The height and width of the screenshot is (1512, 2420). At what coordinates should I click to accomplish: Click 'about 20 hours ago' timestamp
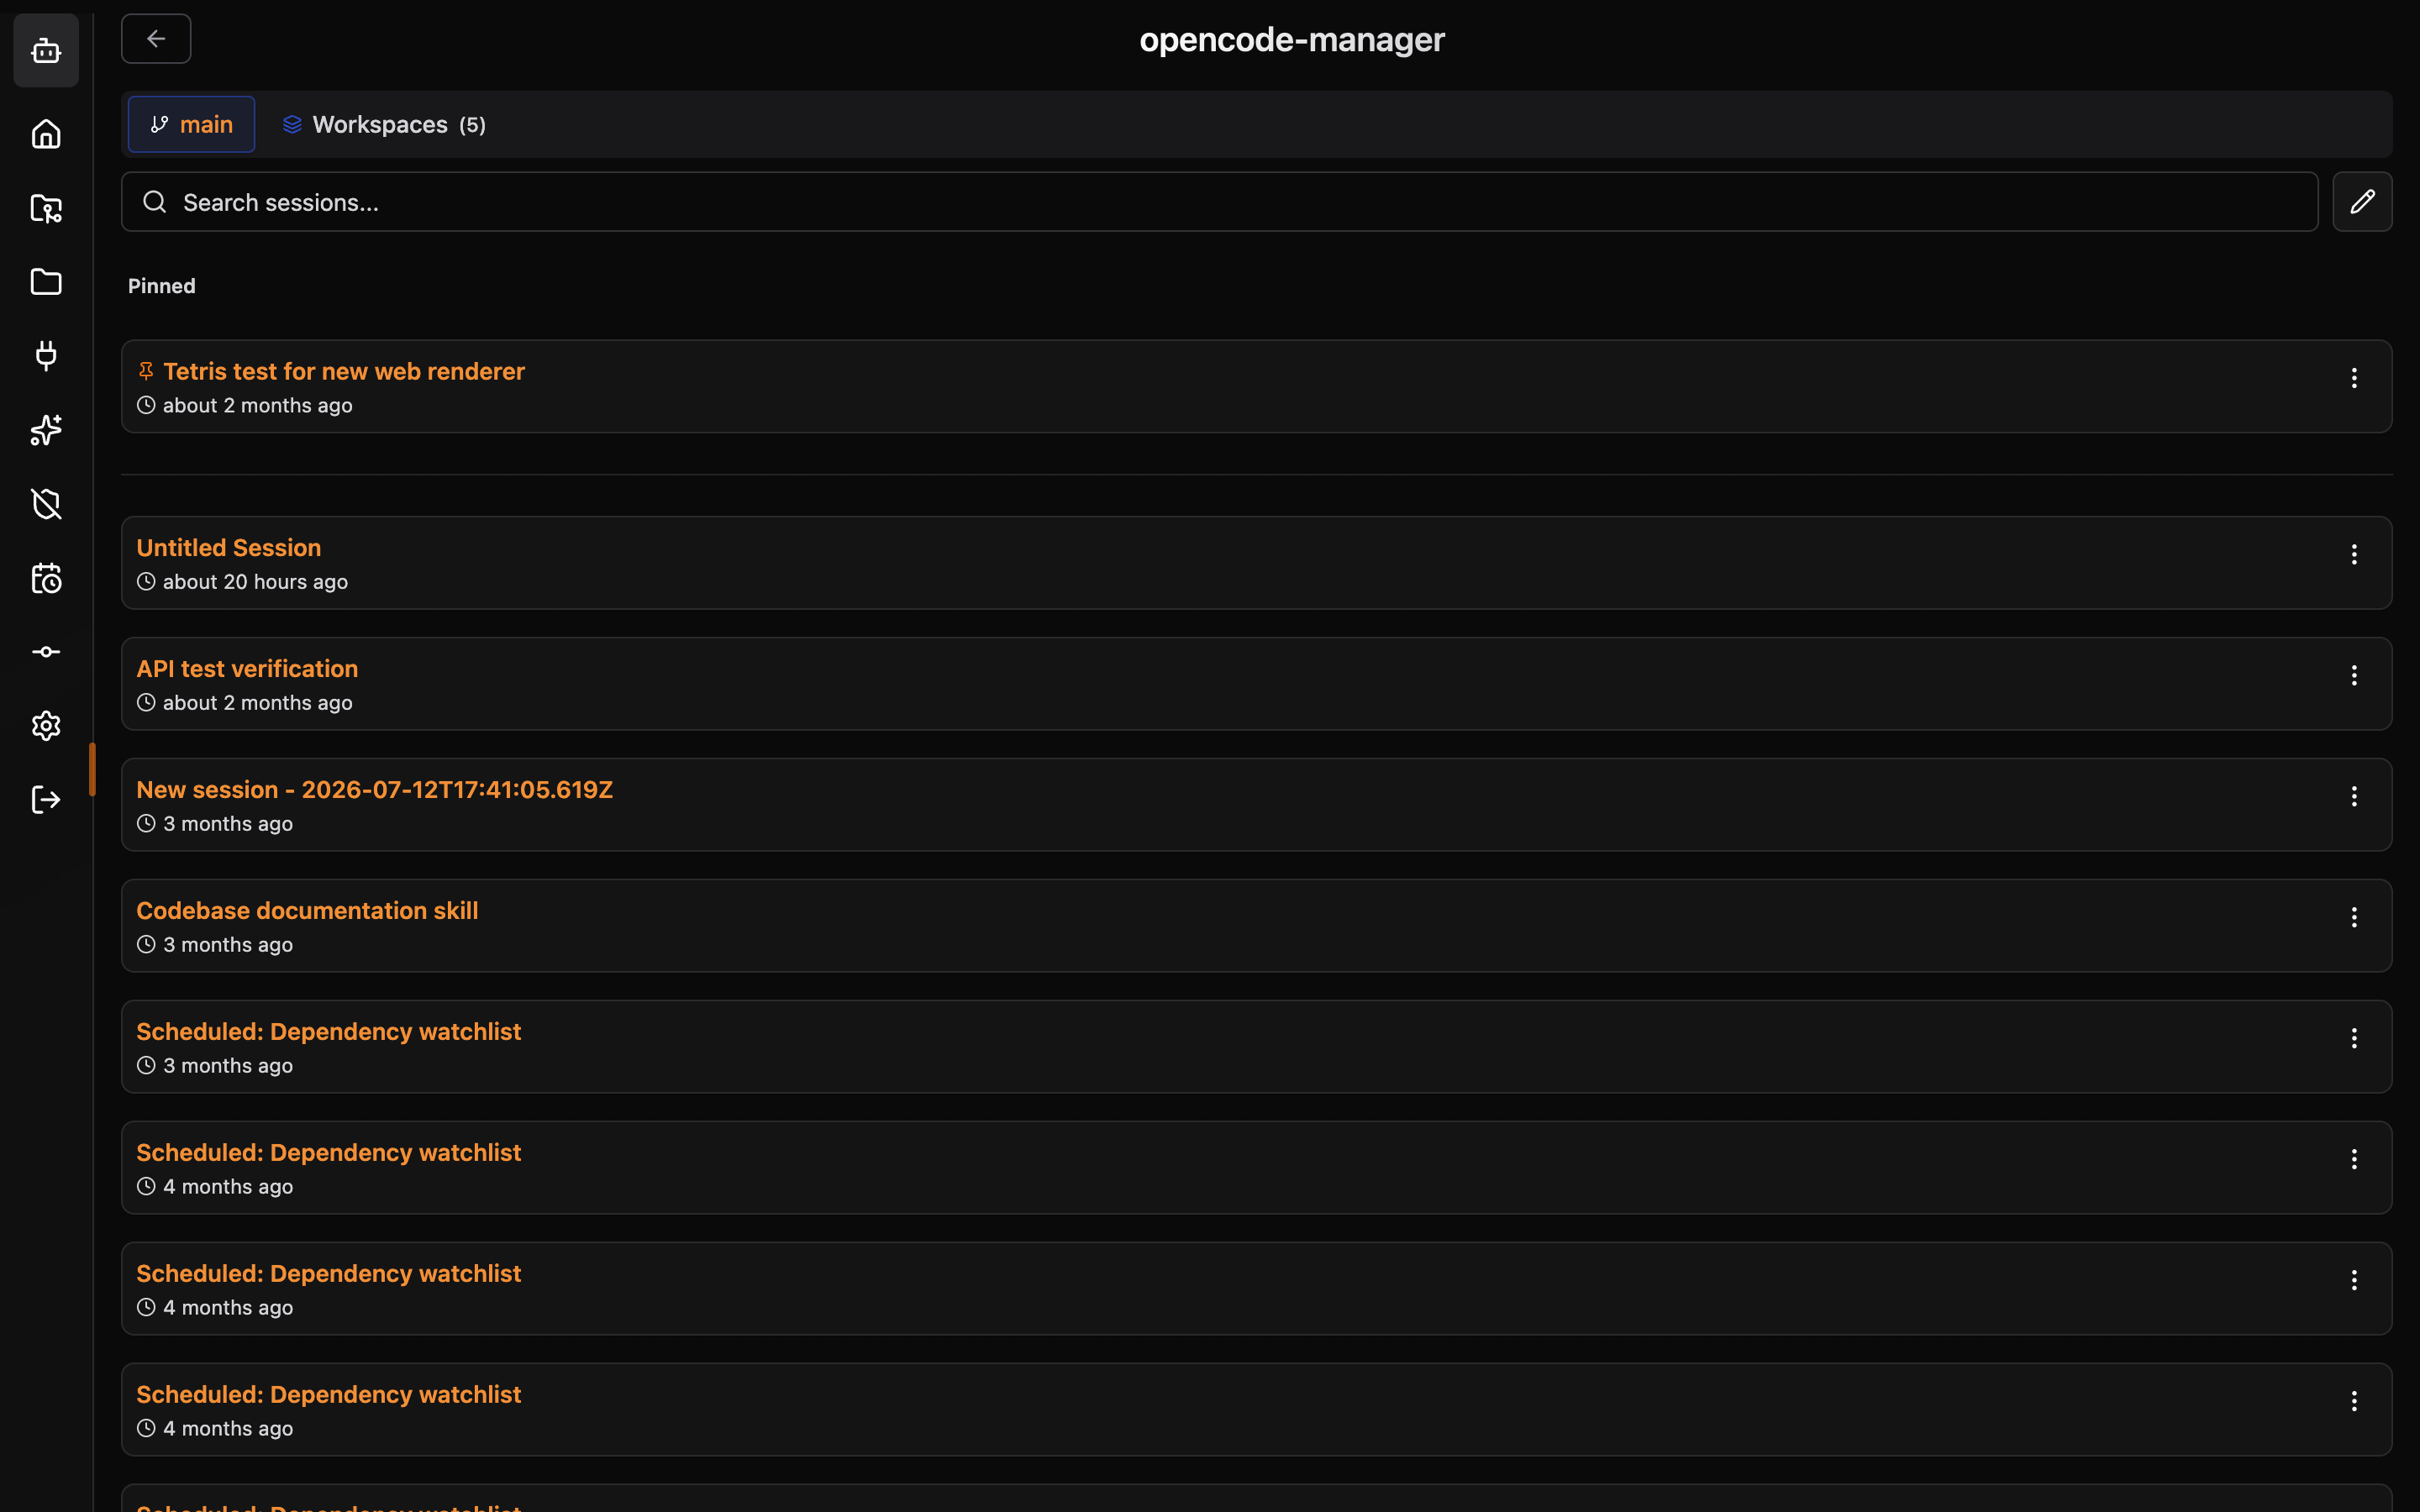(x=255, y=582)
